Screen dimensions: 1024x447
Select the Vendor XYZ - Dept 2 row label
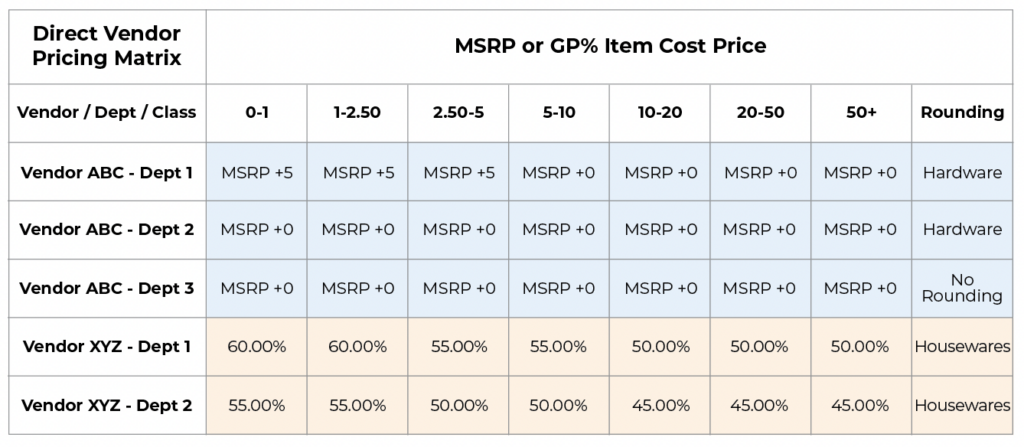pos(107,405)
